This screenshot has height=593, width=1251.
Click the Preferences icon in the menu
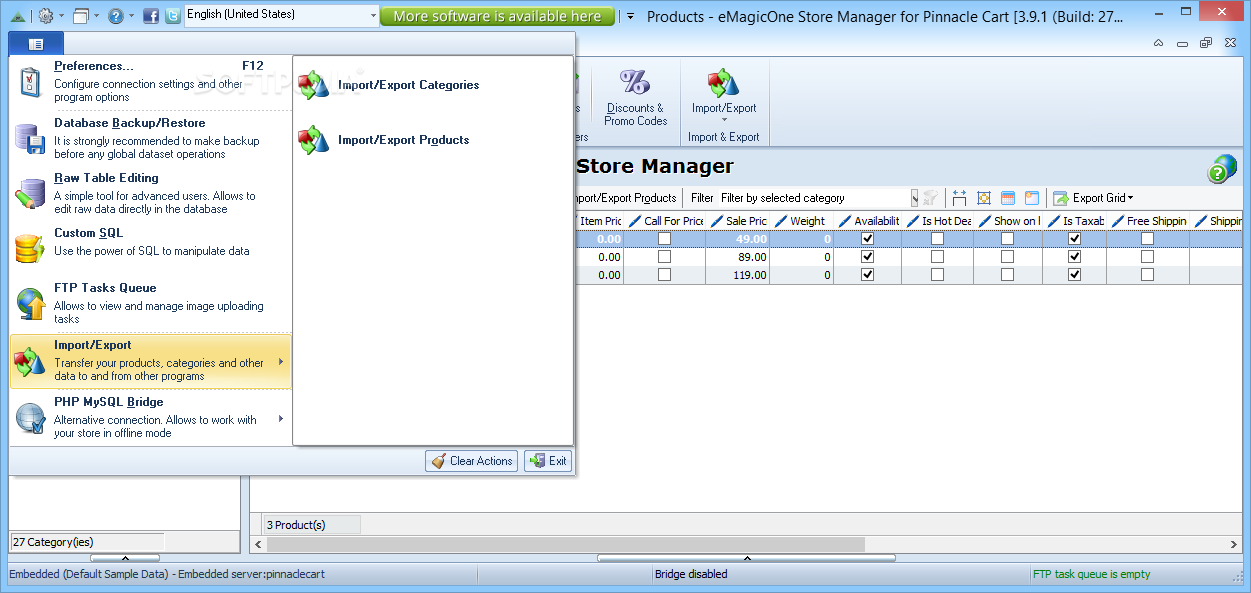[31, 81]
